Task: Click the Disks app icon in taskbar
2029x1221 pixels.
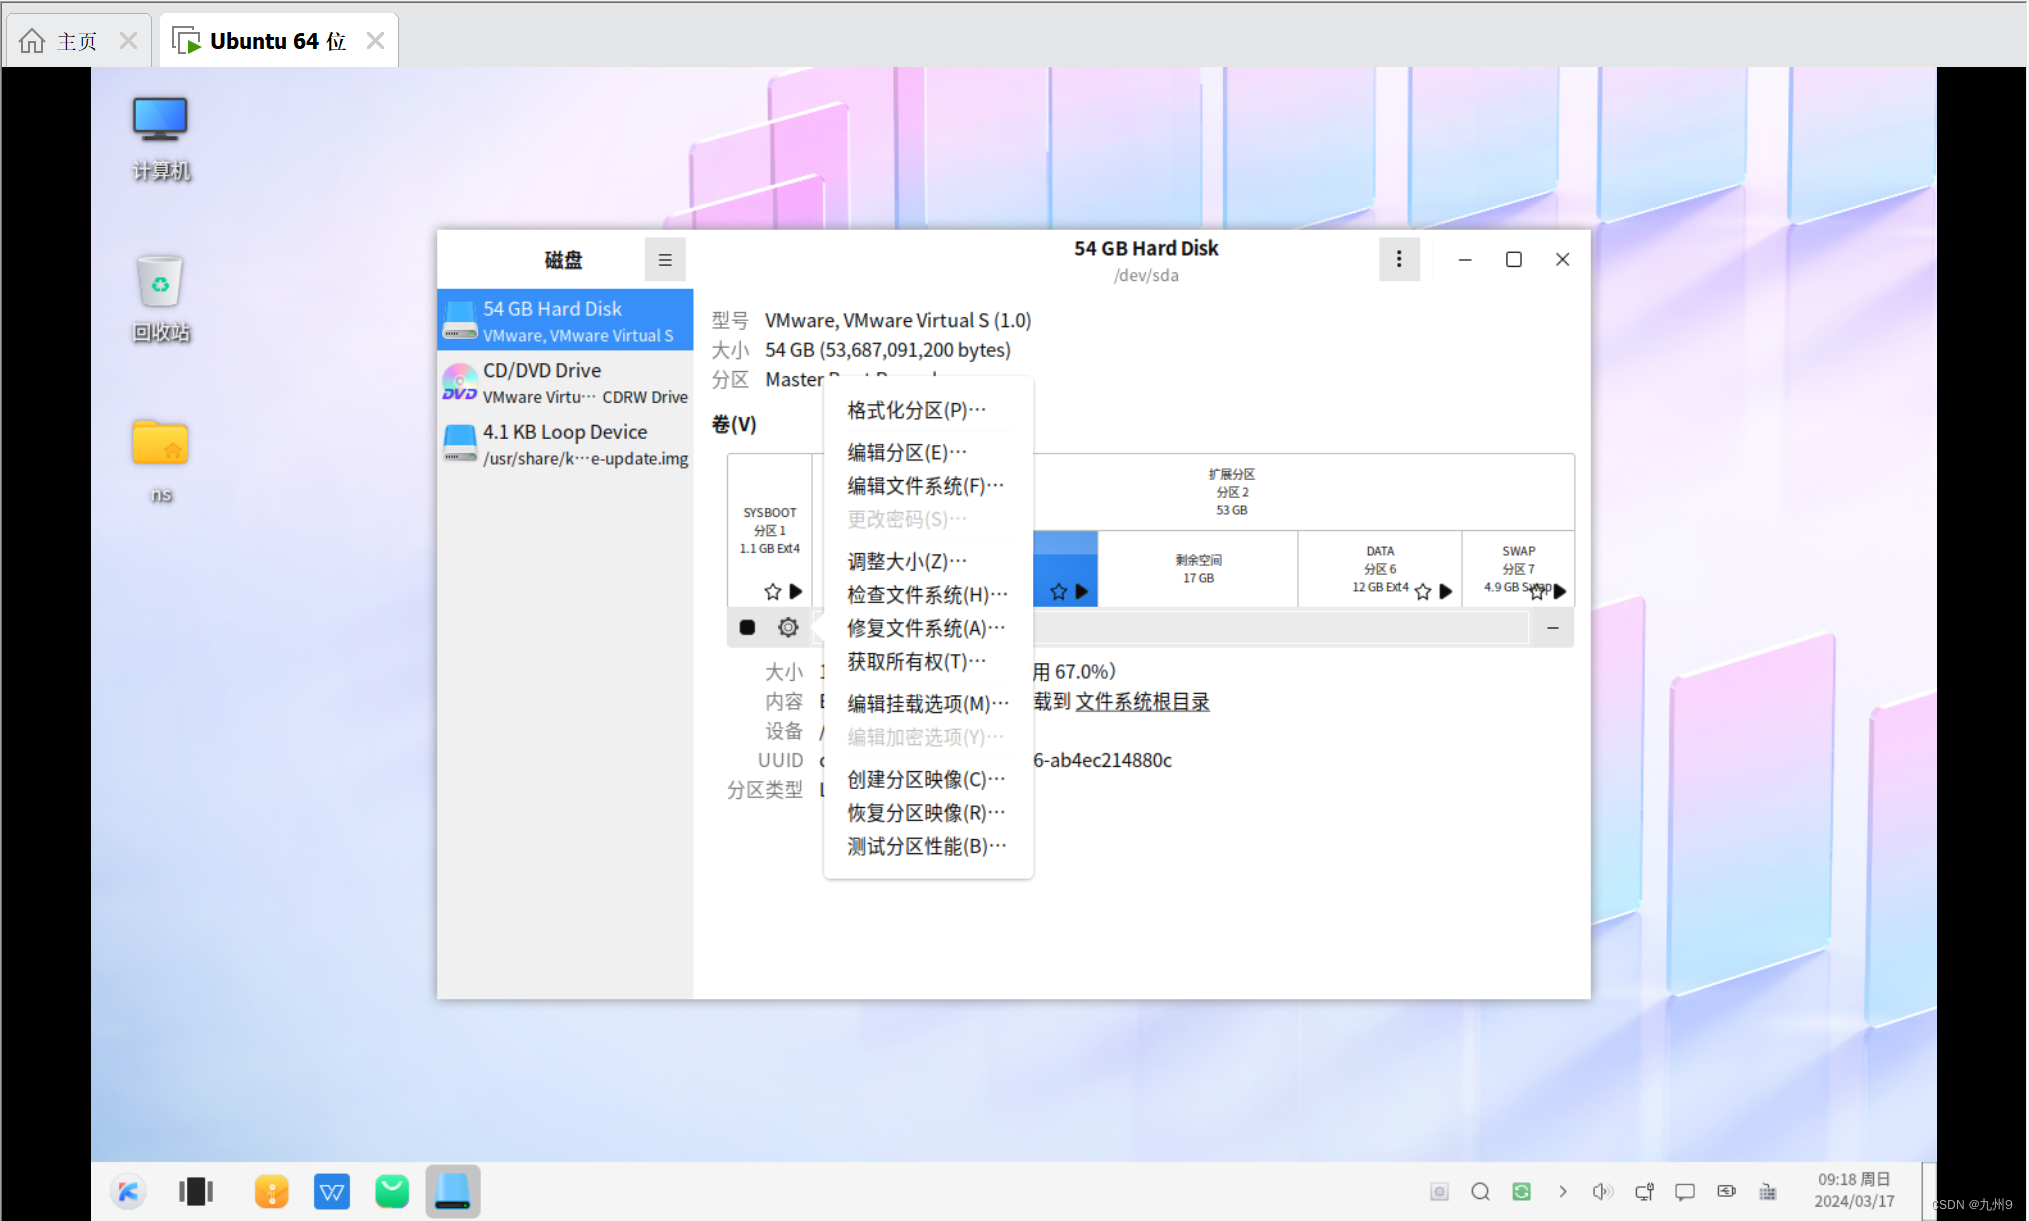Action: pos(452,1190)
